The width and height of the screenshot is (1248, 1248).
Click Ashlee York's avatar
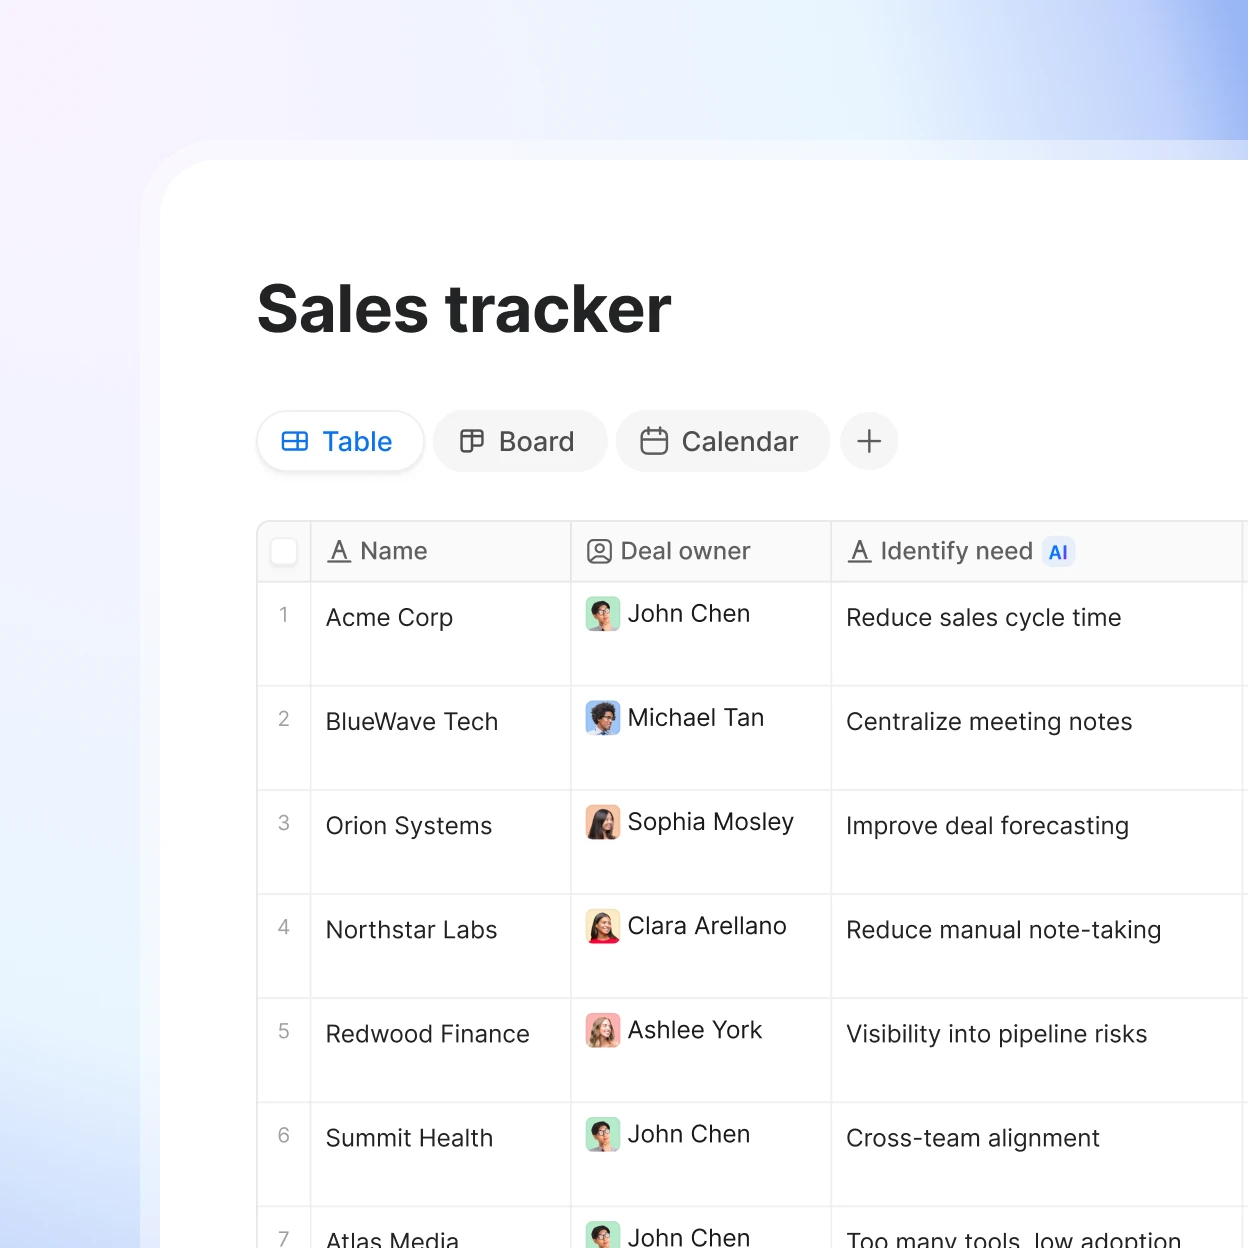tap(603, 1030)
